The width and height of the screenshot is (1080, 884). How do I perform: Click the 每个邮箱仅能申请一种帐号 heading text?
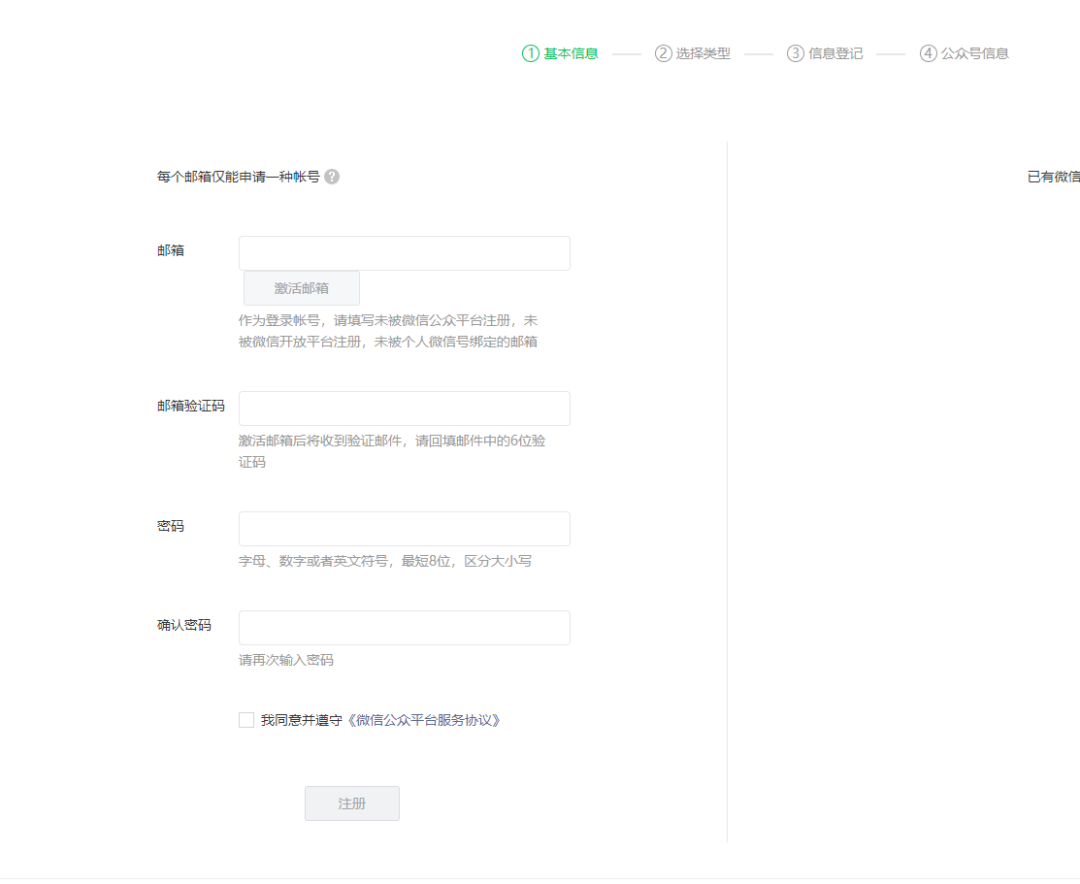coord(238,177)
